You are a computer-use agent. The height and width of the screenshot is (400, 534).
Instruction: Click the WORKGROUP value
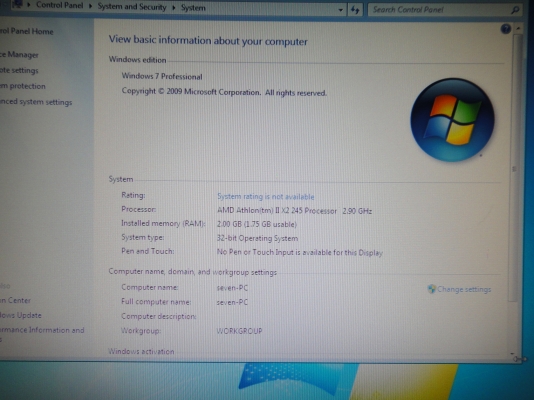coord(239,331)
